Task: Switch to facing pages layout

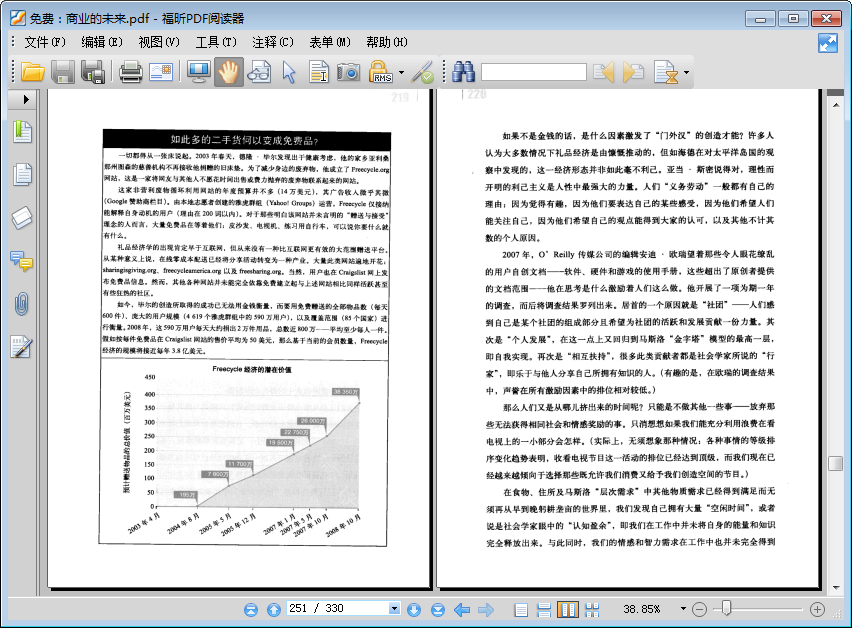Action: 568,610
